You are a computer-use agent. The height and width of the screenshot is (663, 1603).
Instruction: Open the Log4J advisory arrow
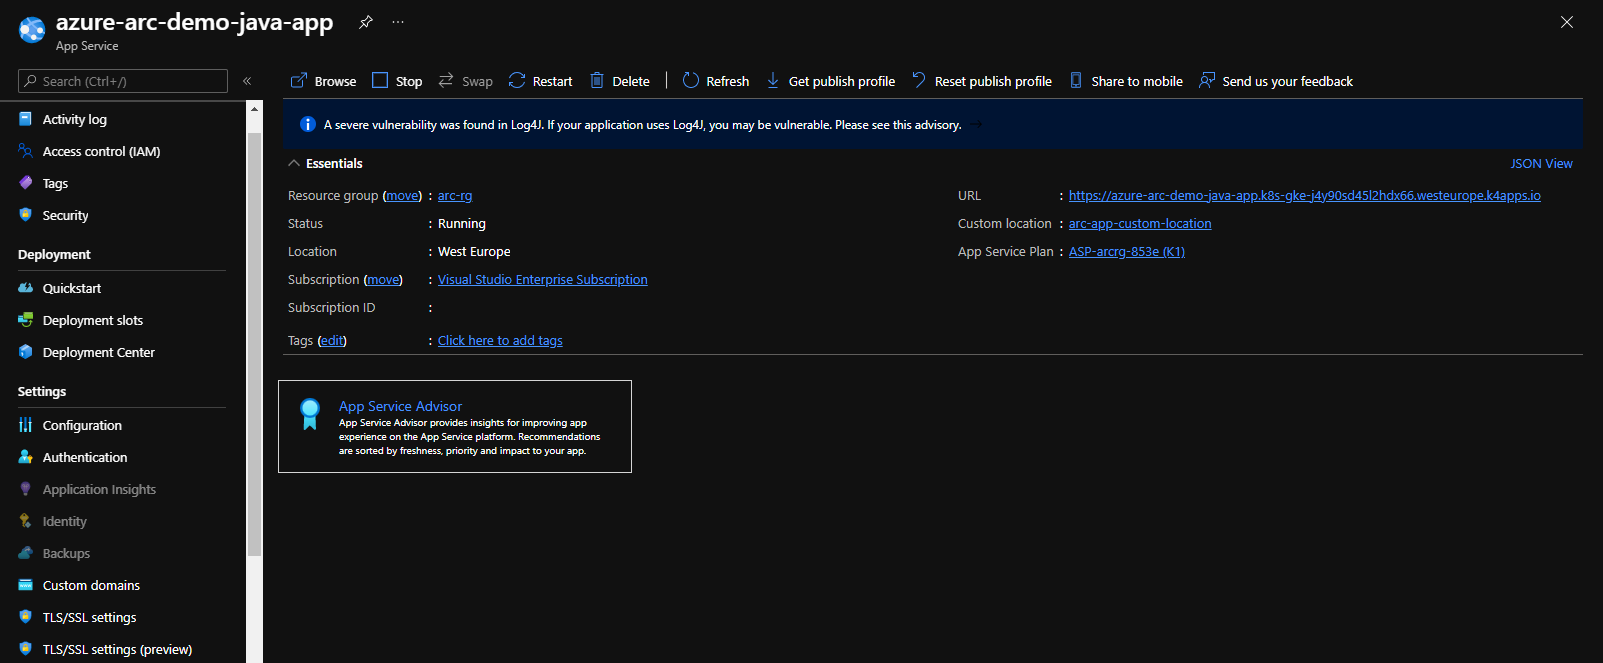[x=976, y=124]
